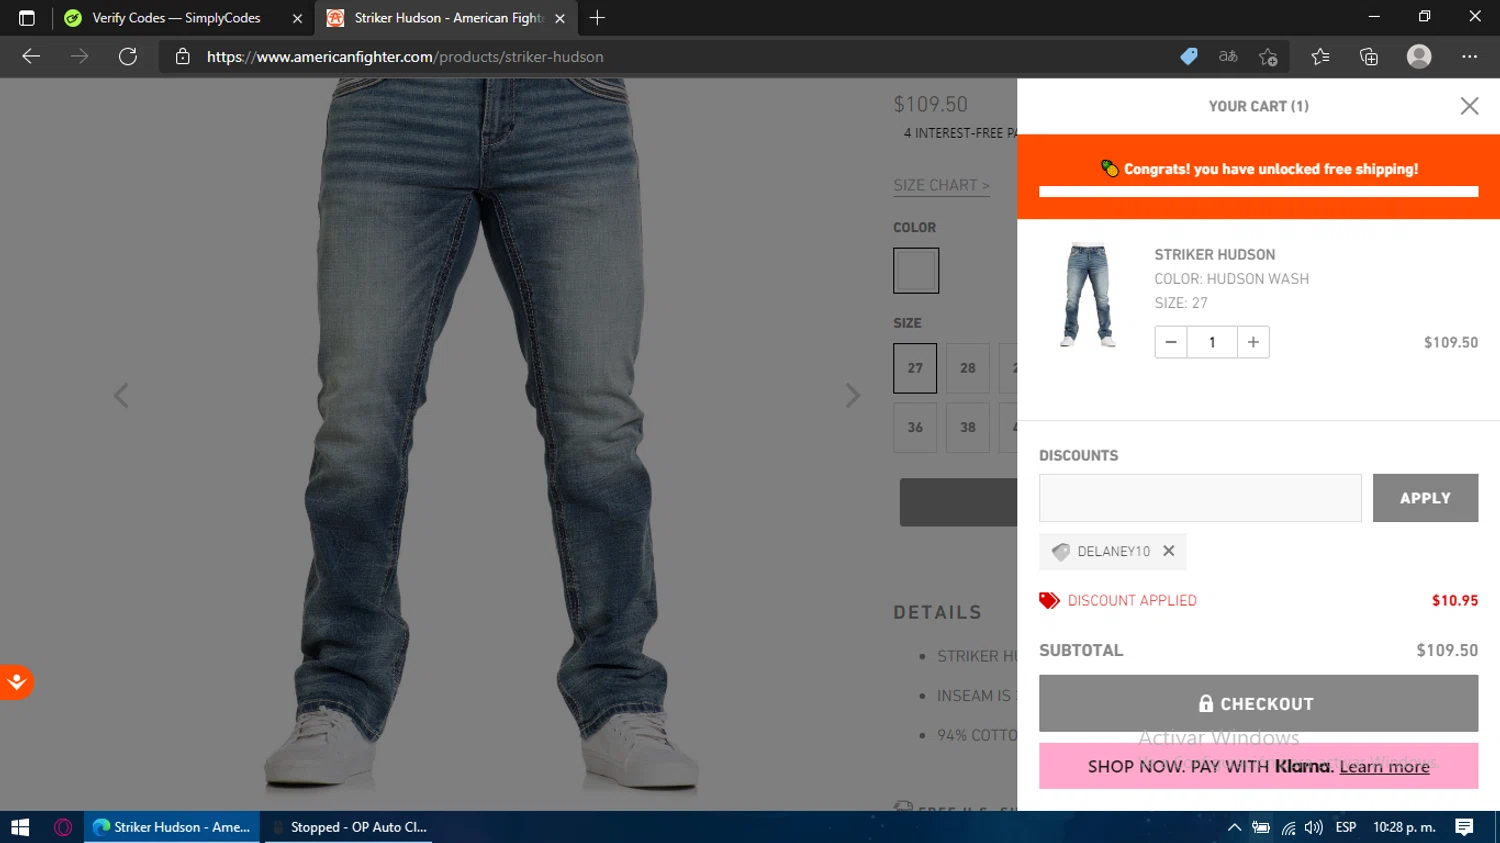The image size is (1500, 843).
Task: Open the Opera GX taskbar icon
Action: 63,827
